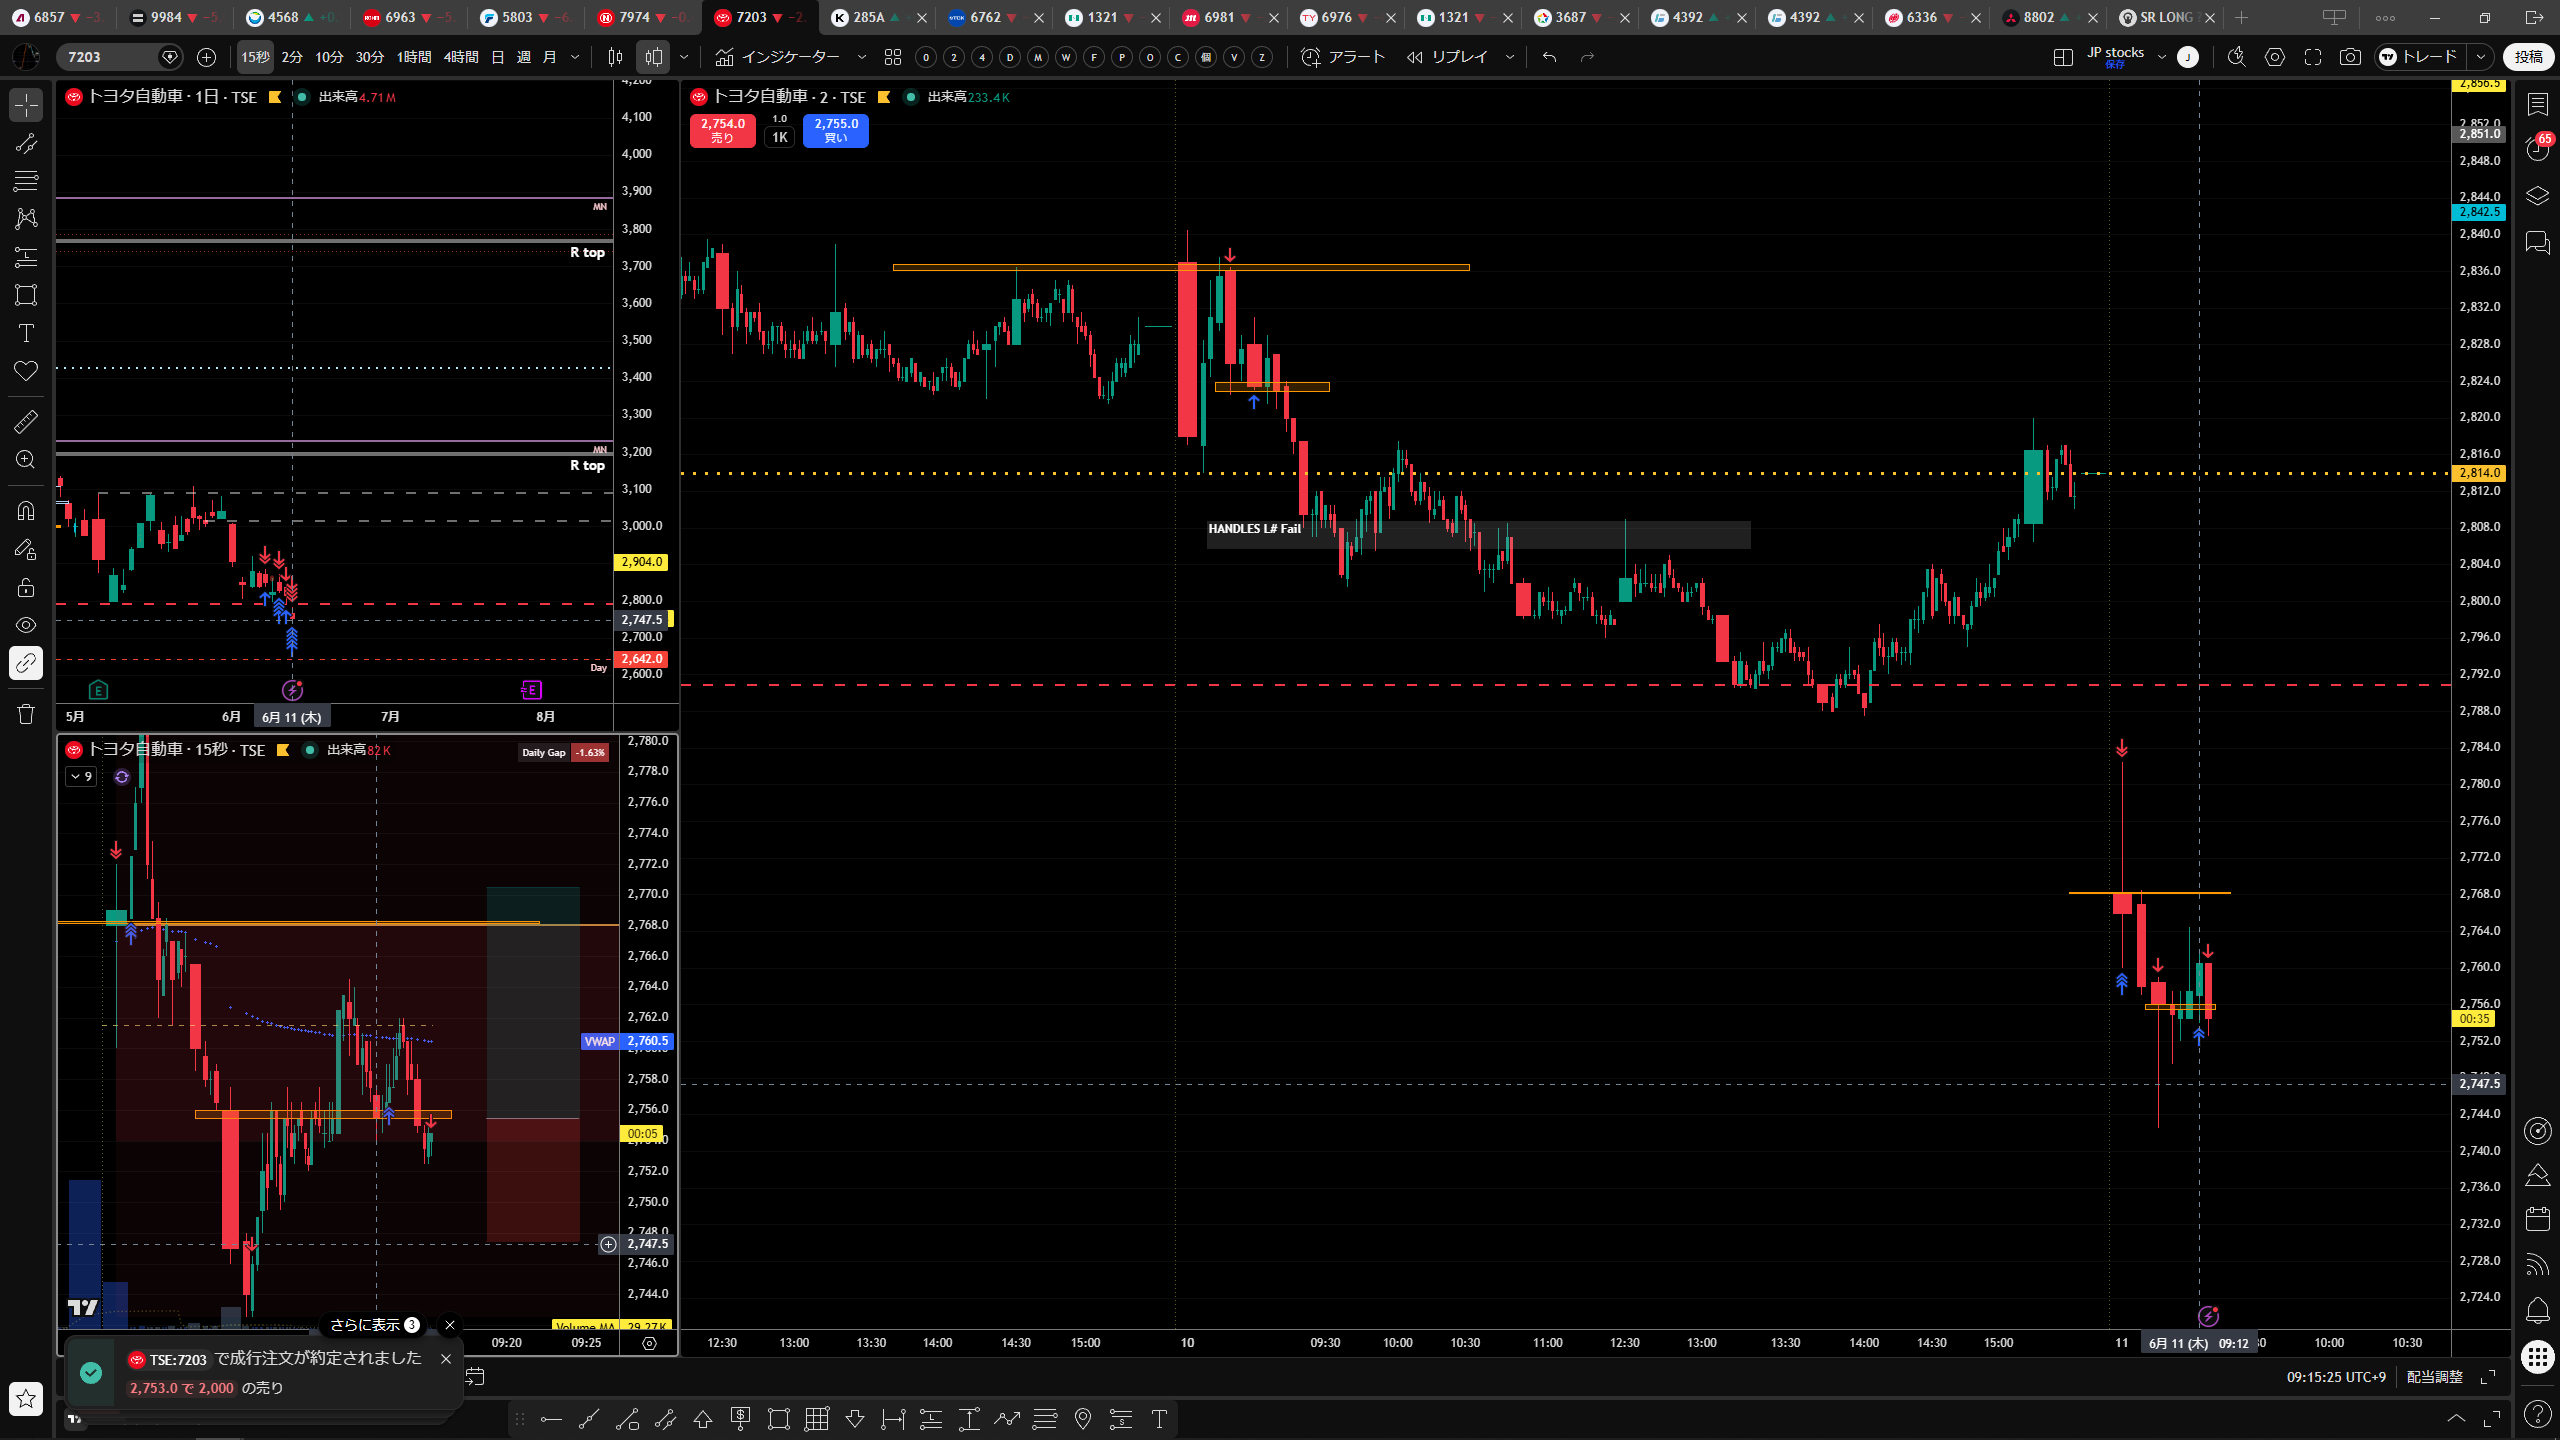This screenshot has height=1440, width=2560.
Task: Activate the zoom in tool
Action: pyautogui.click(x=26, y=460)
